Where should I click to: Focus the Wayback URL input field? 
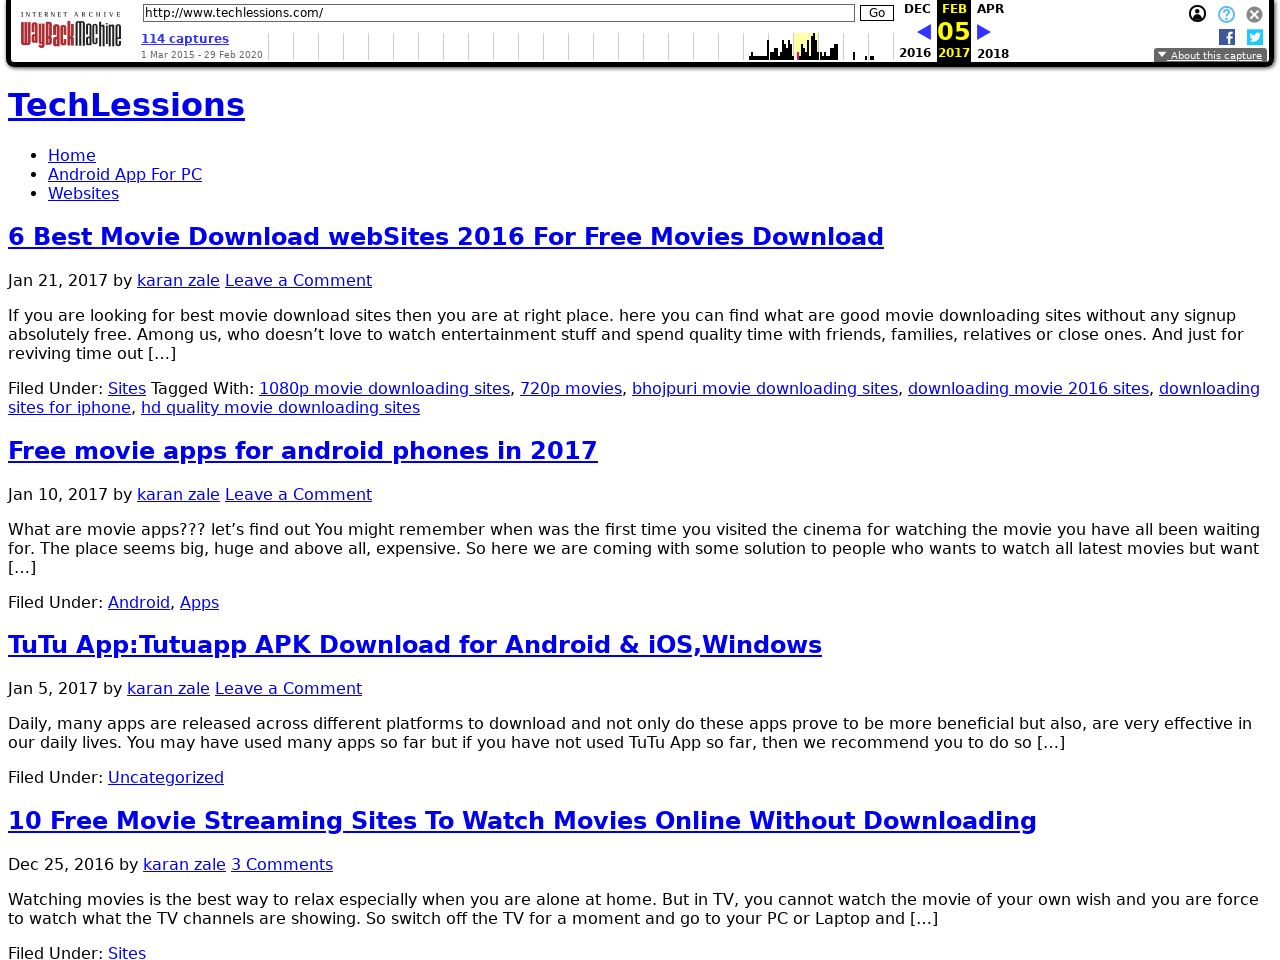(x=498, y=13)
